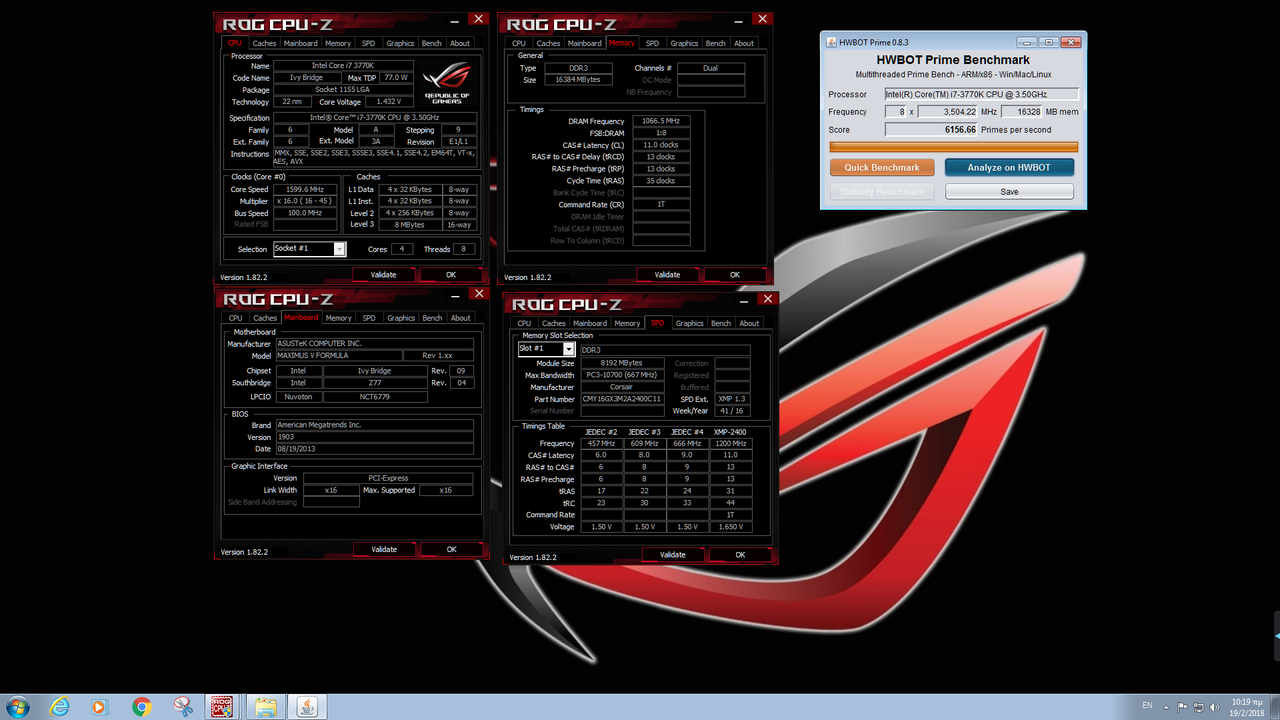
Task: Click OK in the SPD-tab window
Action: point(740,554)
